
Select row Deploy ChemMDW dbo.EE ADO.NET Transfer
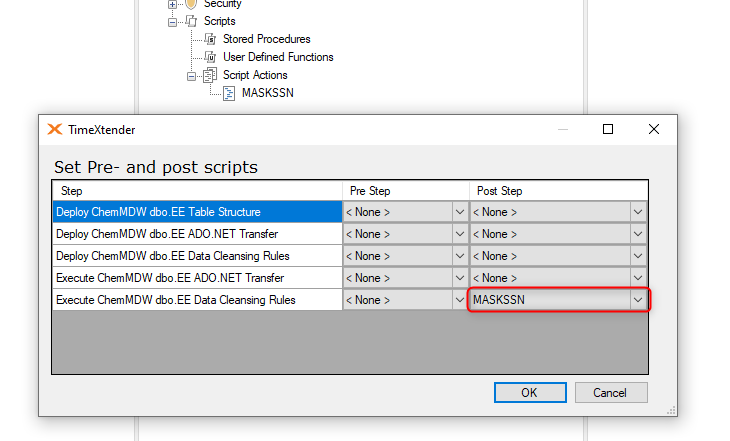tap(197, 234)
